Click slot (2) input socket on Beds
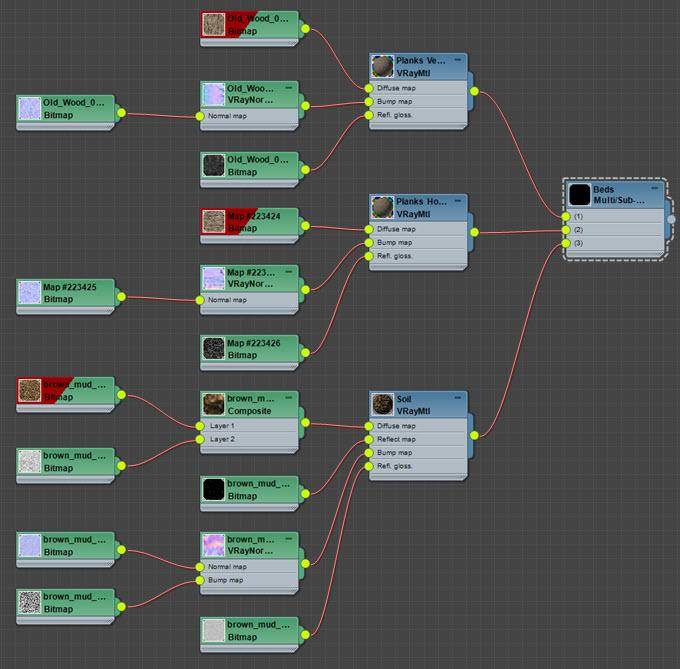Viewport: 680px width, 669px height. (x=566, y=230)
